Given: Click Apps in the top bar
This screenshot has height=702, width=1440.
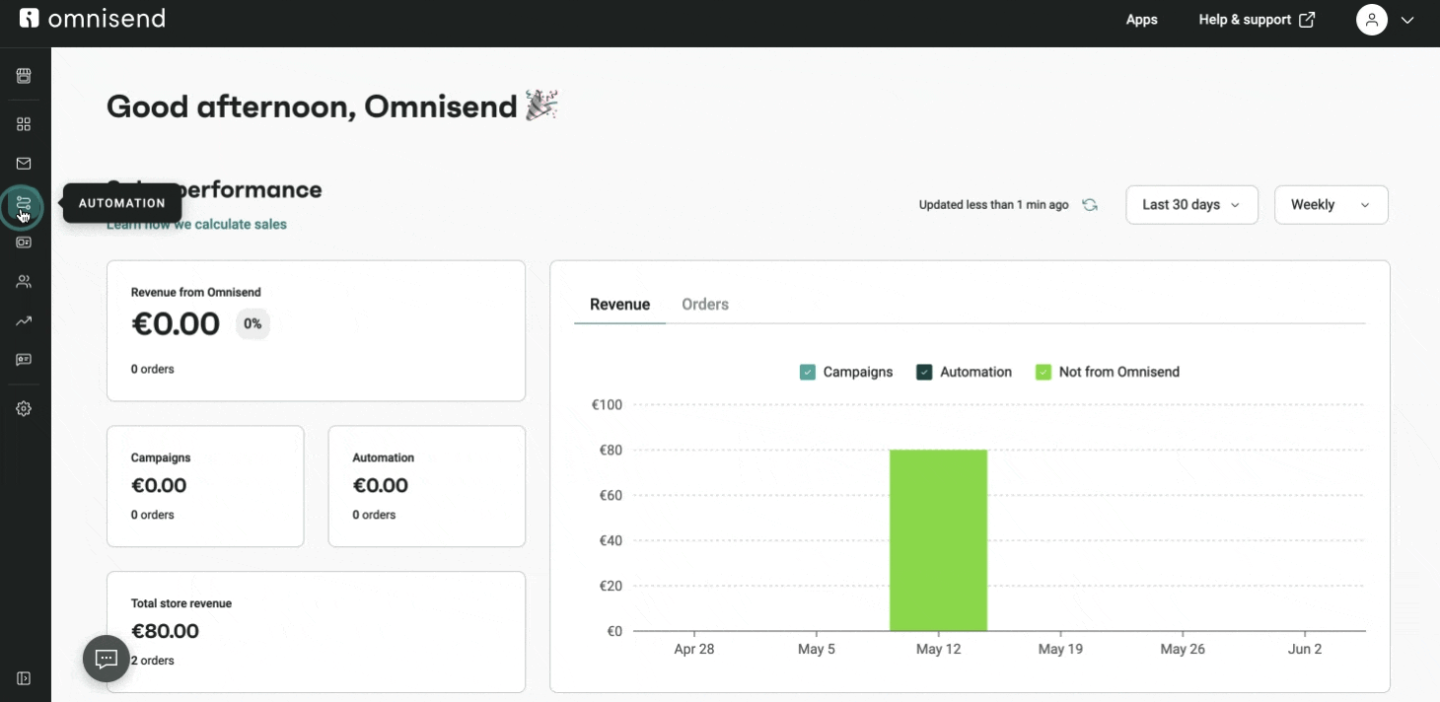Looking at the screenshot, I should point(1141,20).
